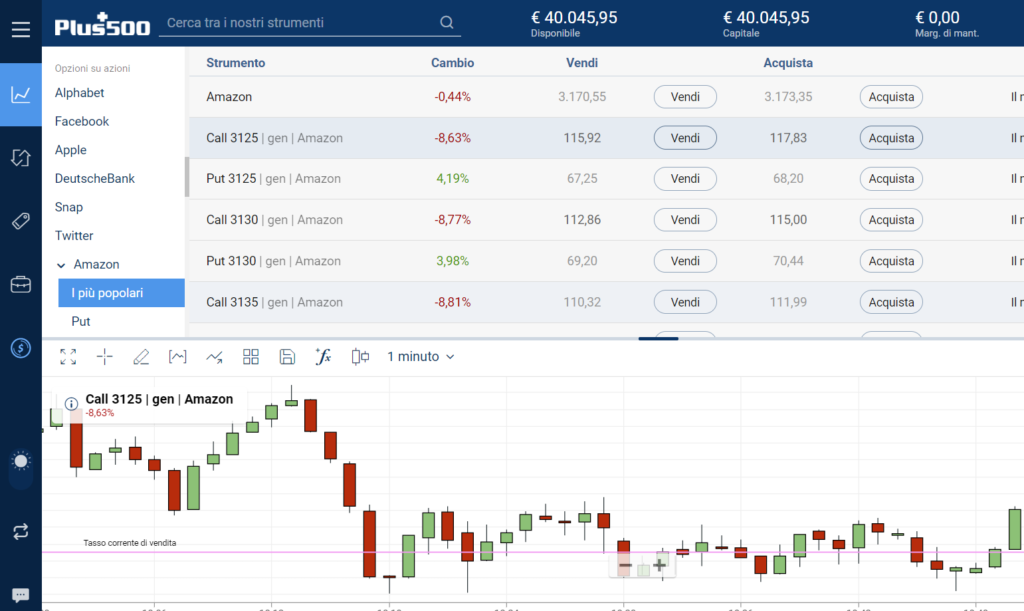Click the Vendi column header

(x=582, y=63)
